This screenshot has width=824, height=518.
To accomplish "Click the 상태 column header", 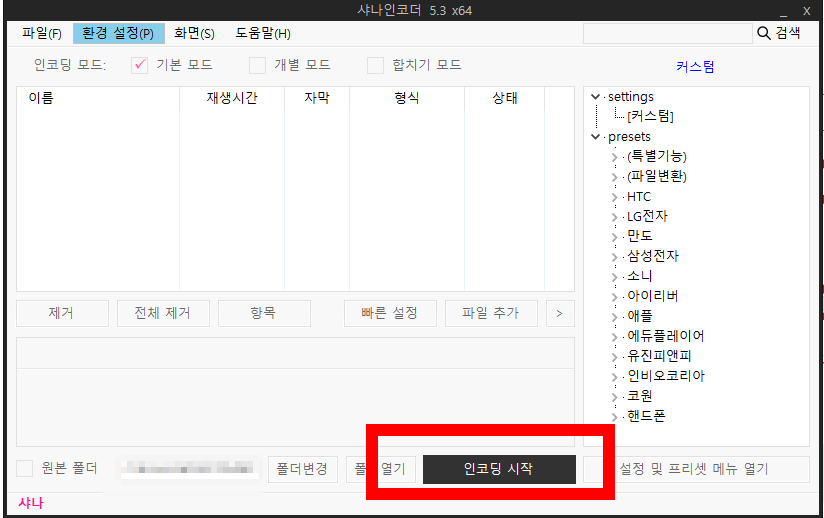I will [504, 98].
